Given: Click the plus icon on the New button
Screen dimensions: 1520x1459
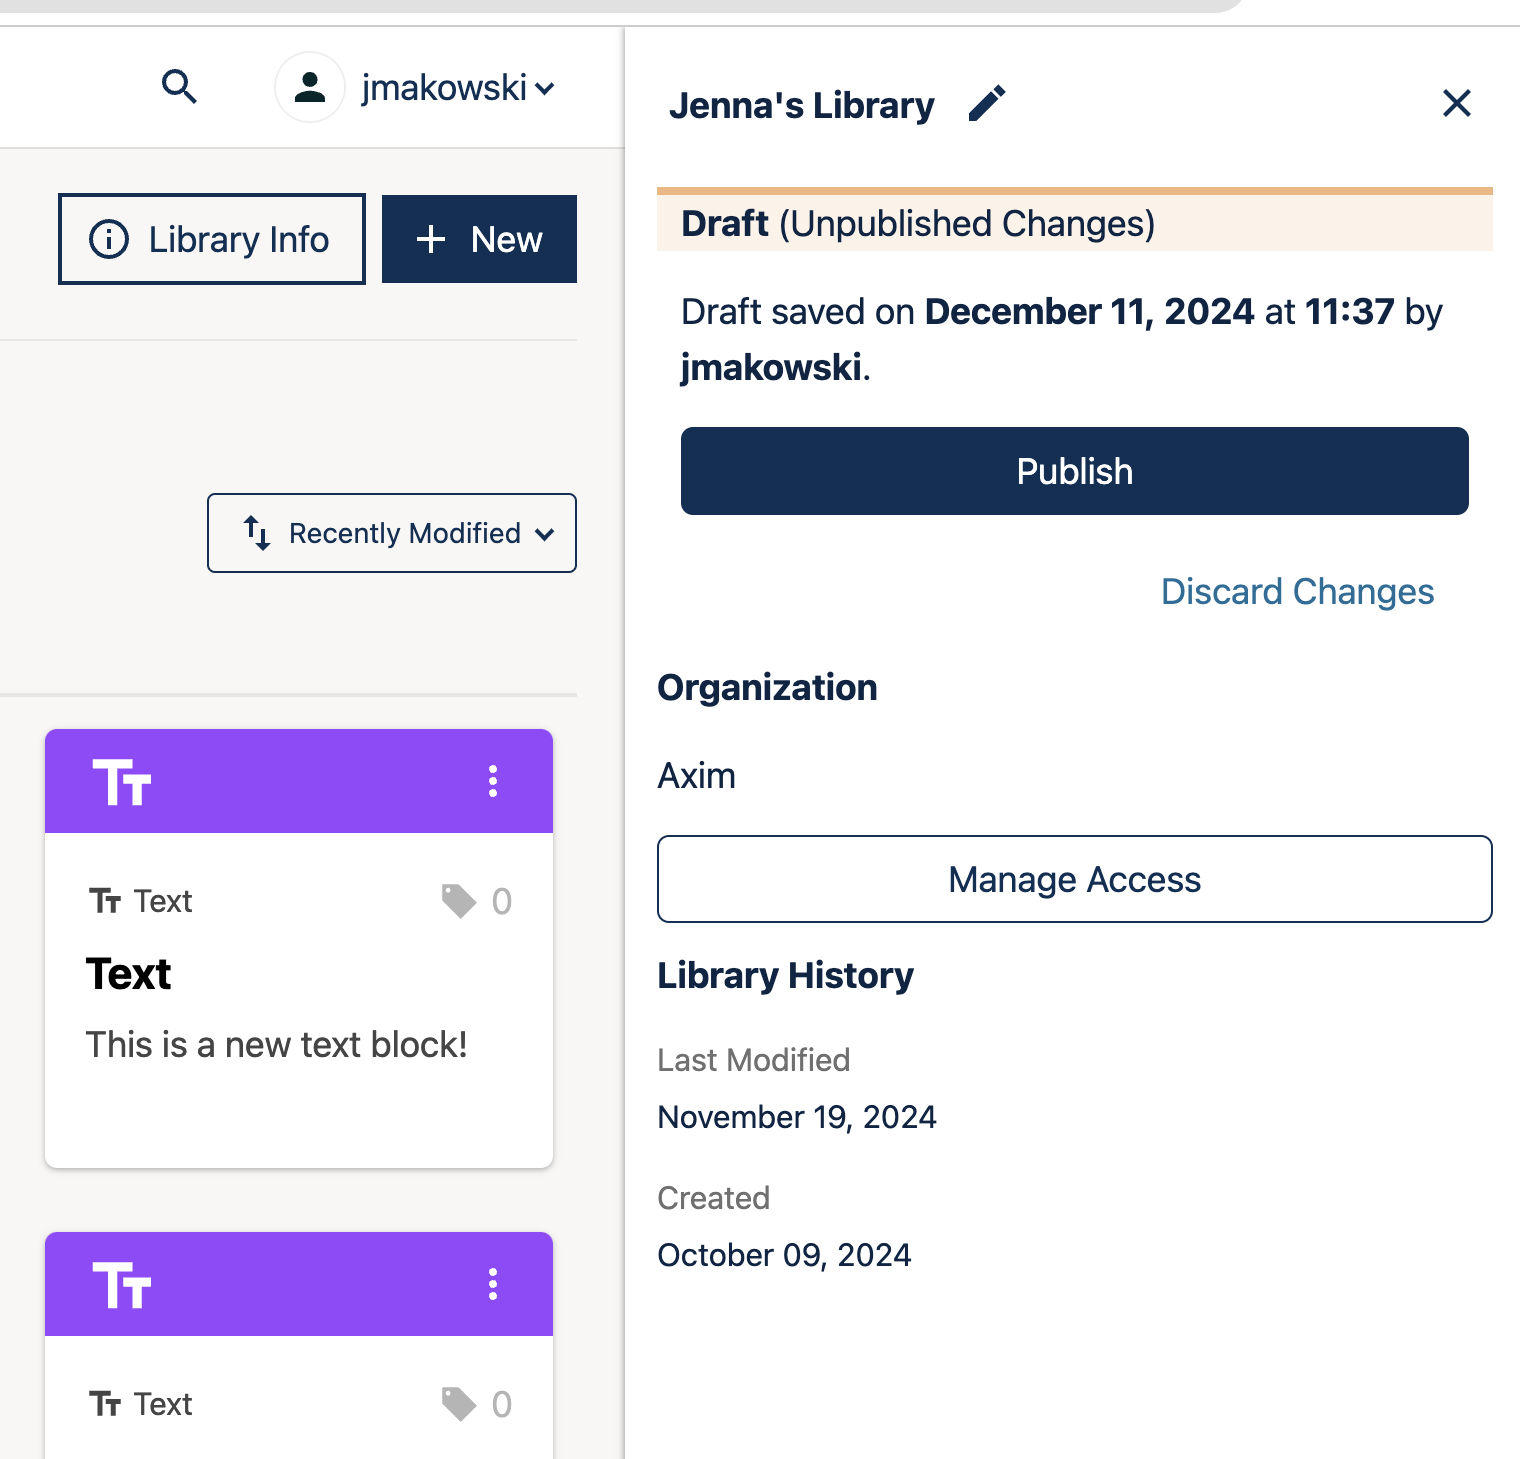Looking at the screenshot, I should pyautogui.click(x=431, y=239).
